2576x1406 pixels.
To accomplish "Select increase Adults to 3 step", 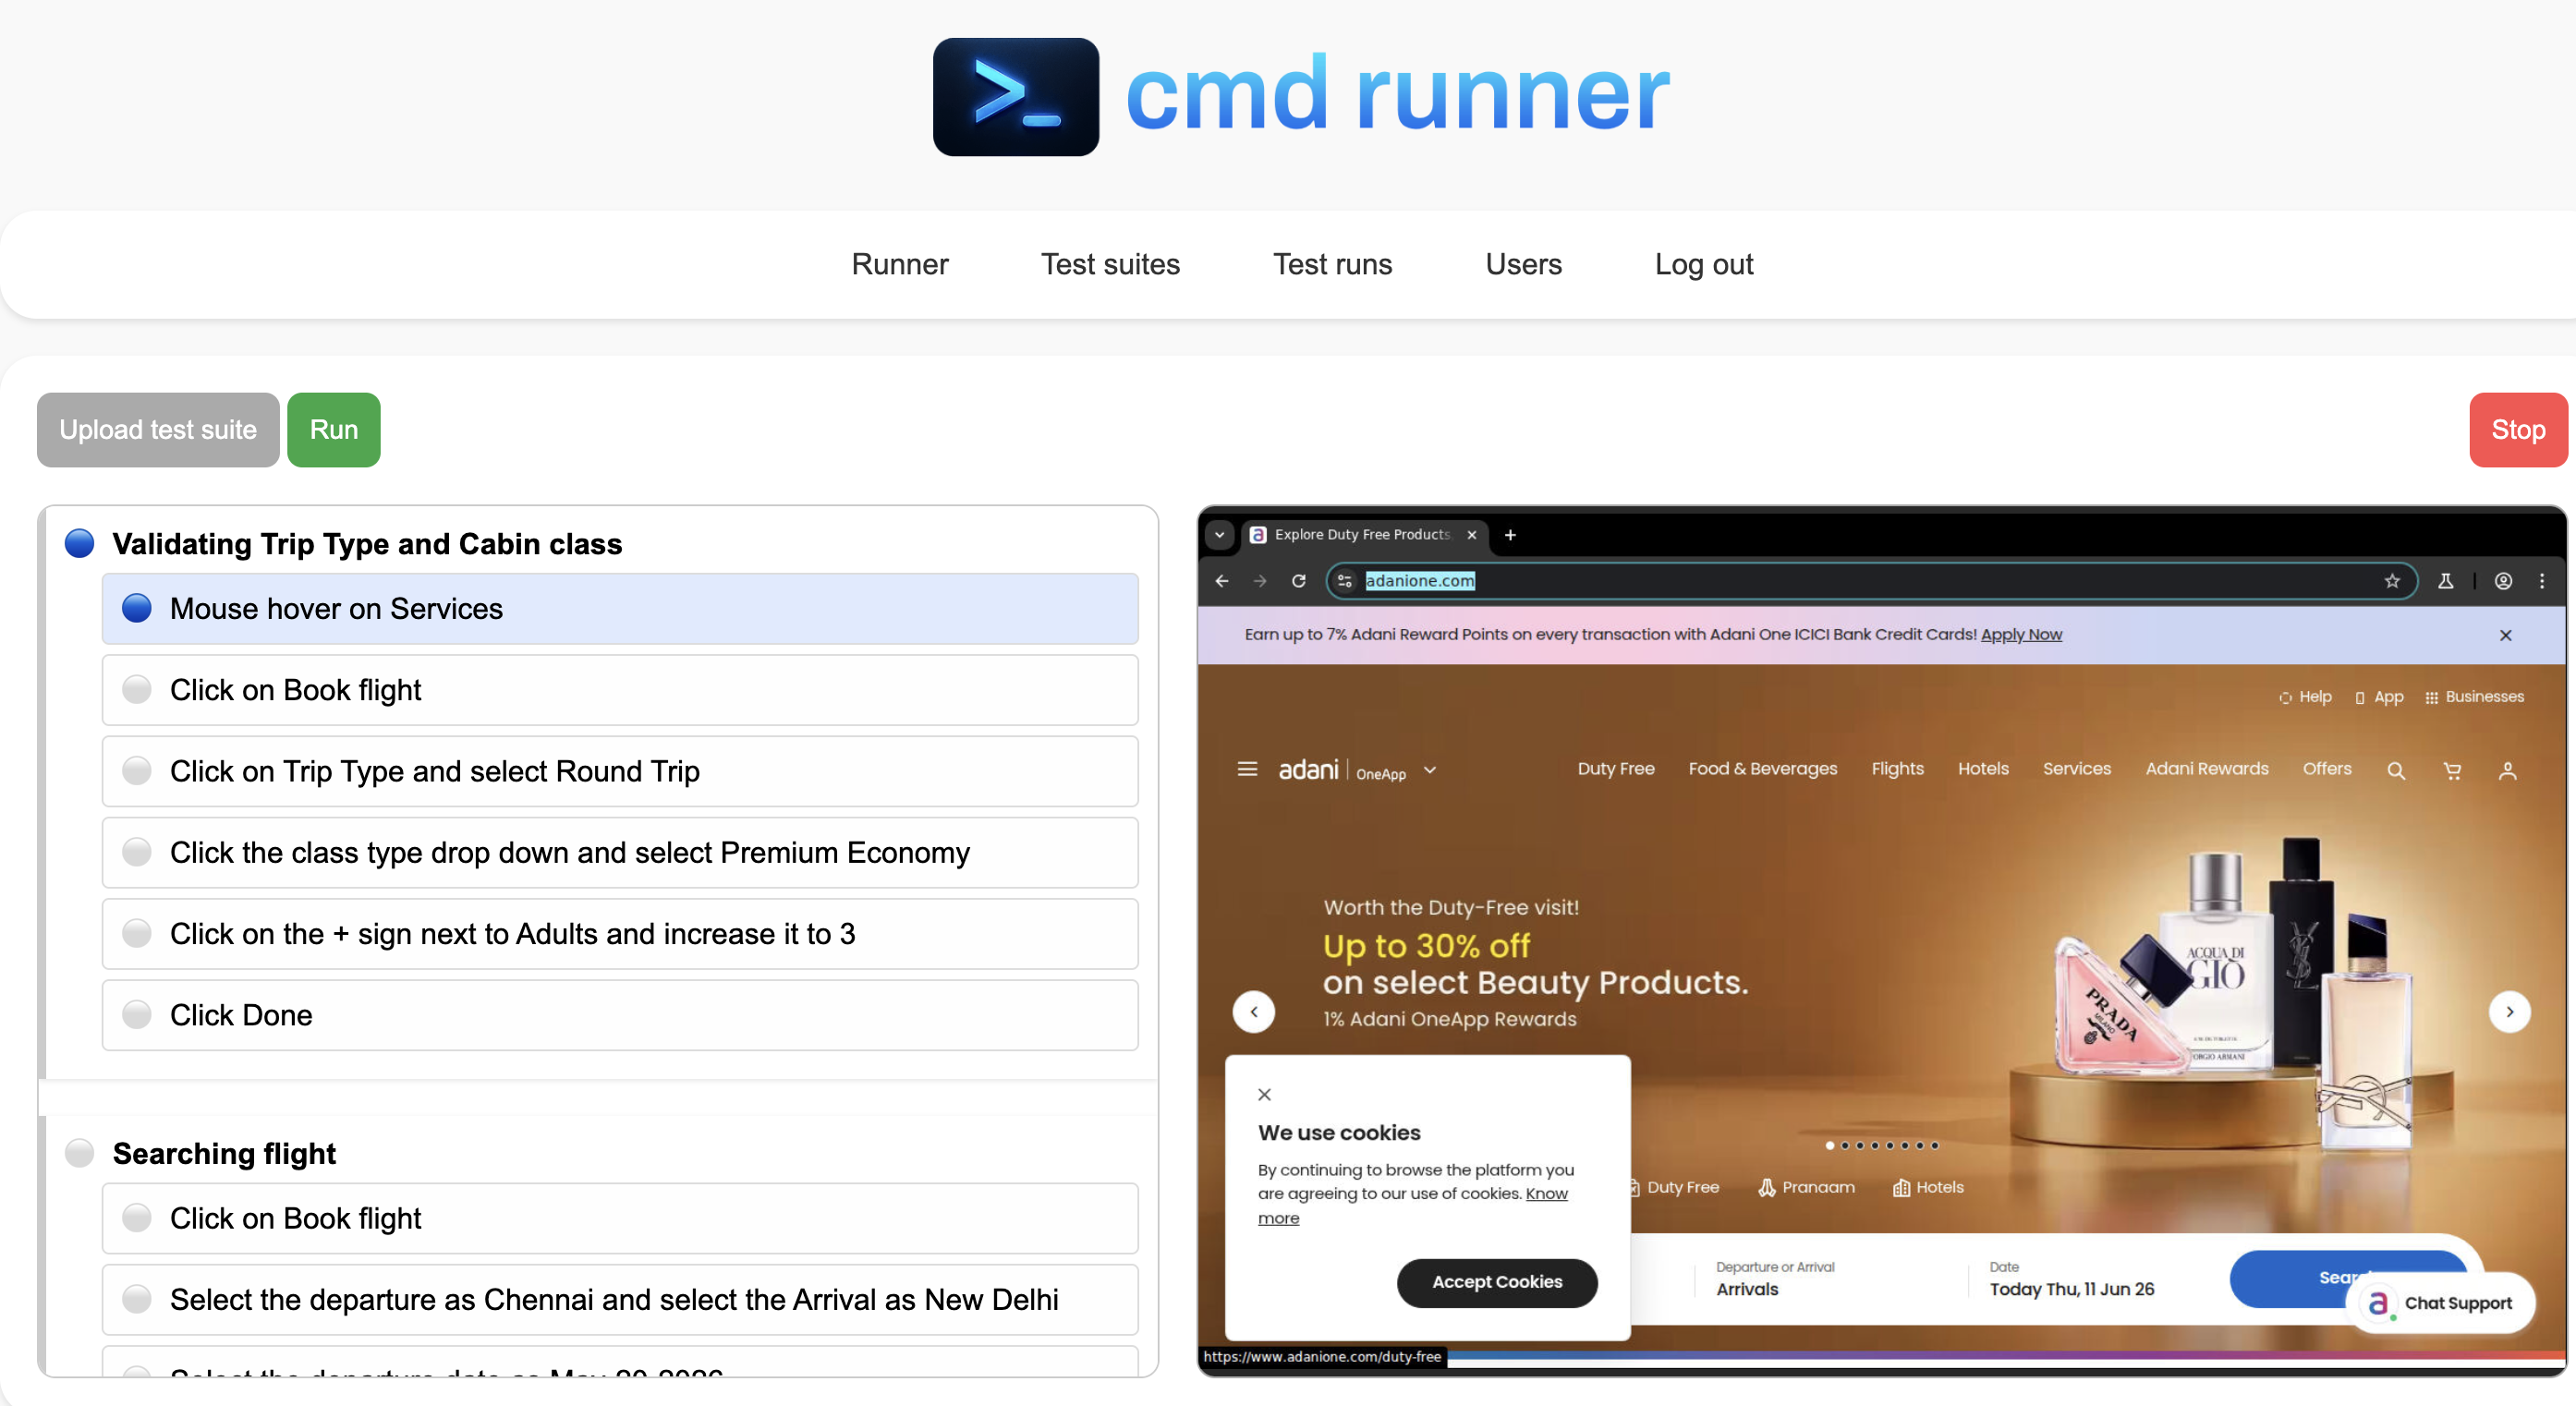I will 620,934.
